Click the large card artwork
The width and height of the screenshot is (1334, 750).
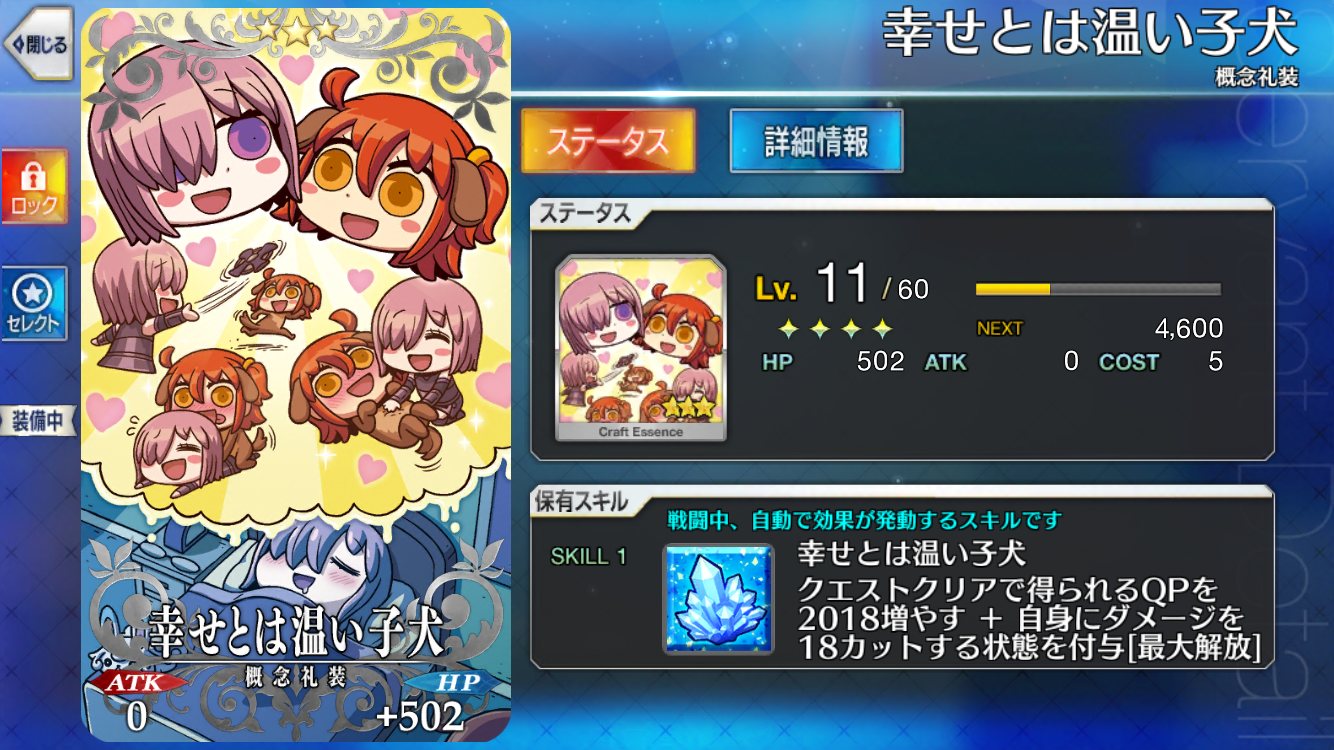(296, 375)
